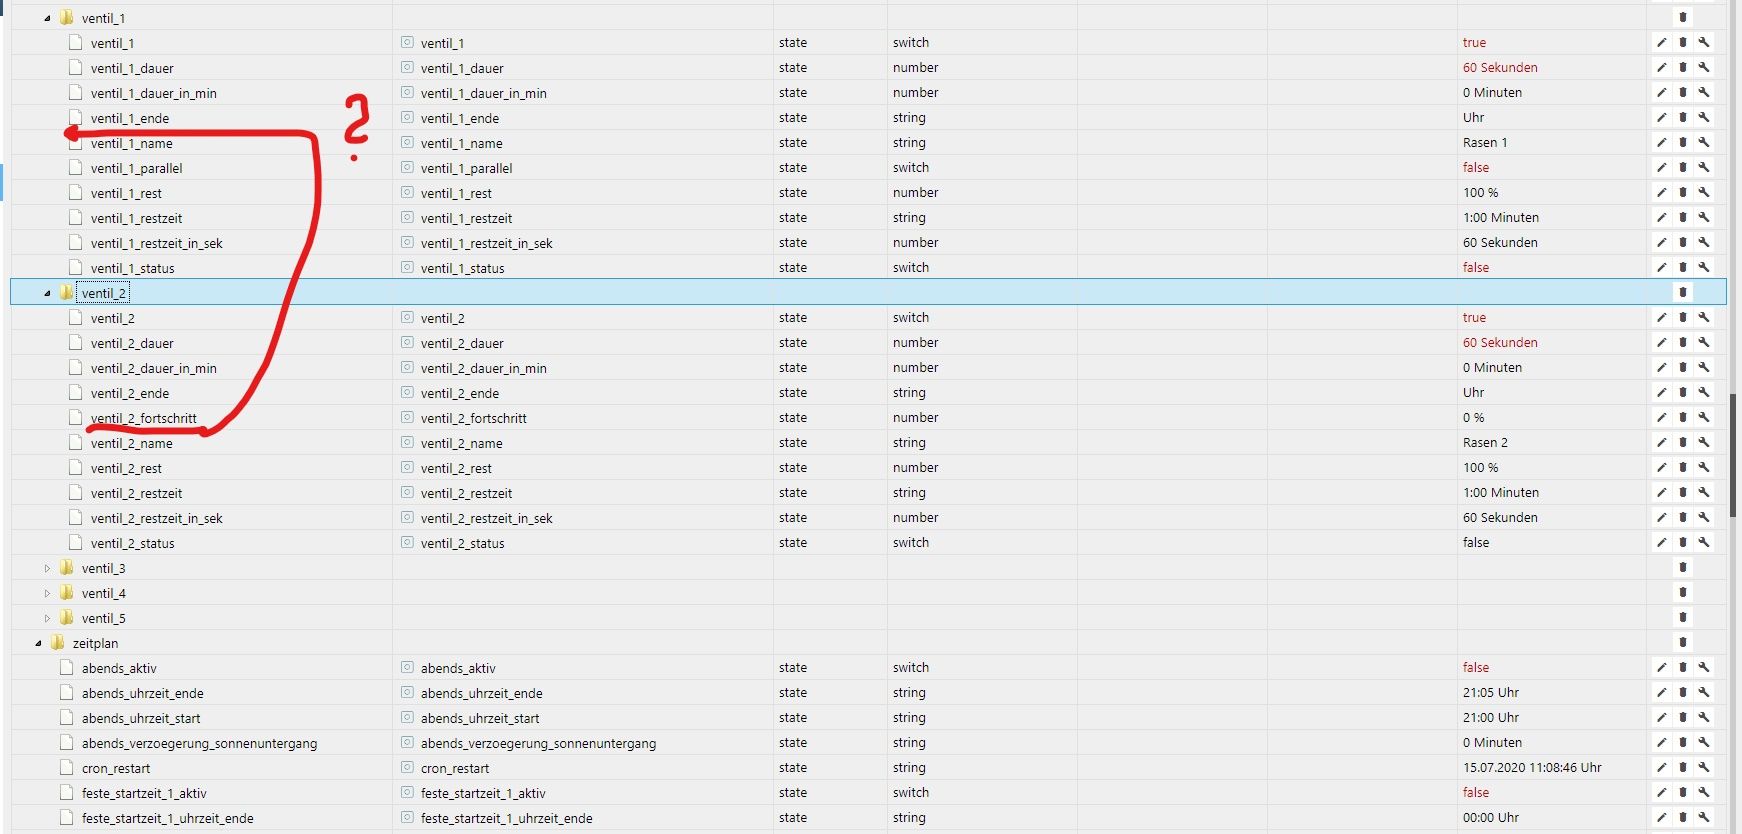Click the 'Rasen 1' value
The image size is (1742, 834).
coord(1485,142)
